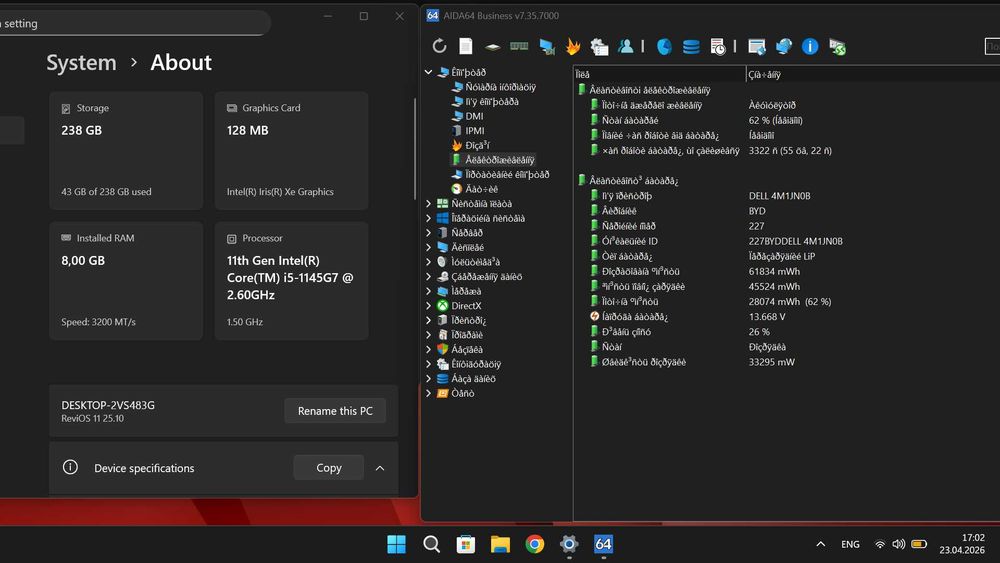Open File Explorer from the taskbar
The image size is (1000, 563).
500,545
